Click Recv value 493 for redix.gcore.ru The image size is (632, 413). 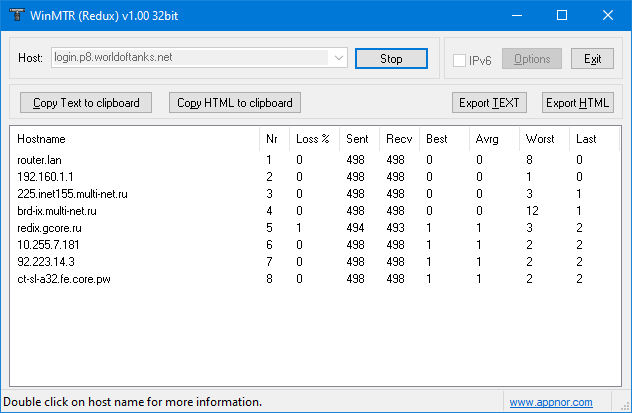tap(395, 228)
